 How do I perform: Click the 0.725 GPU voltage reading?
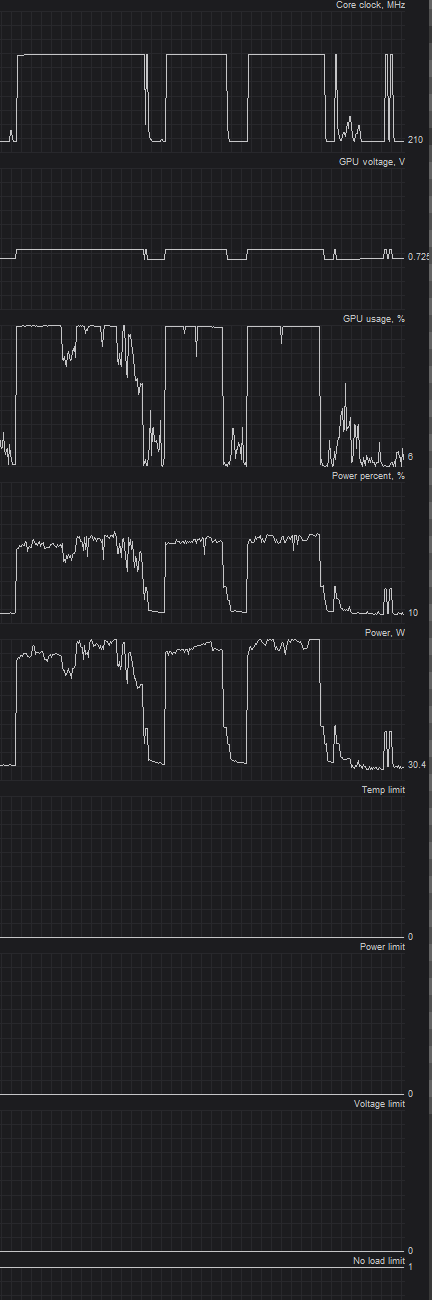tap(419, 258)
